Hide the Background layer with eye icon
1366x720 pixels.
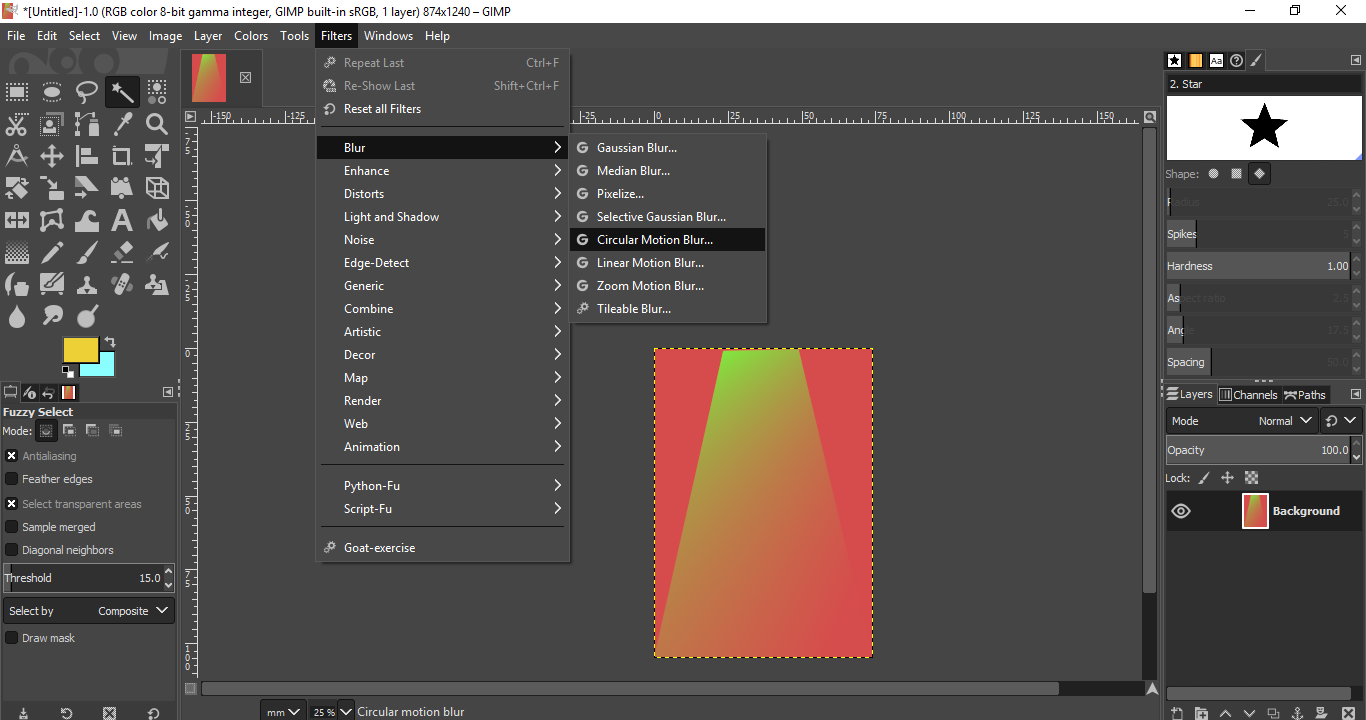[1181, 511]
